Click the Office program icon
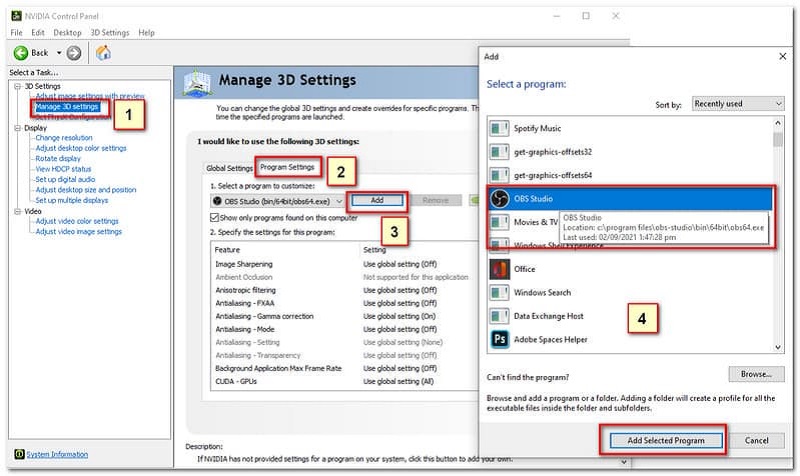Viewport: 800px width, 476px height. [499, 269]
